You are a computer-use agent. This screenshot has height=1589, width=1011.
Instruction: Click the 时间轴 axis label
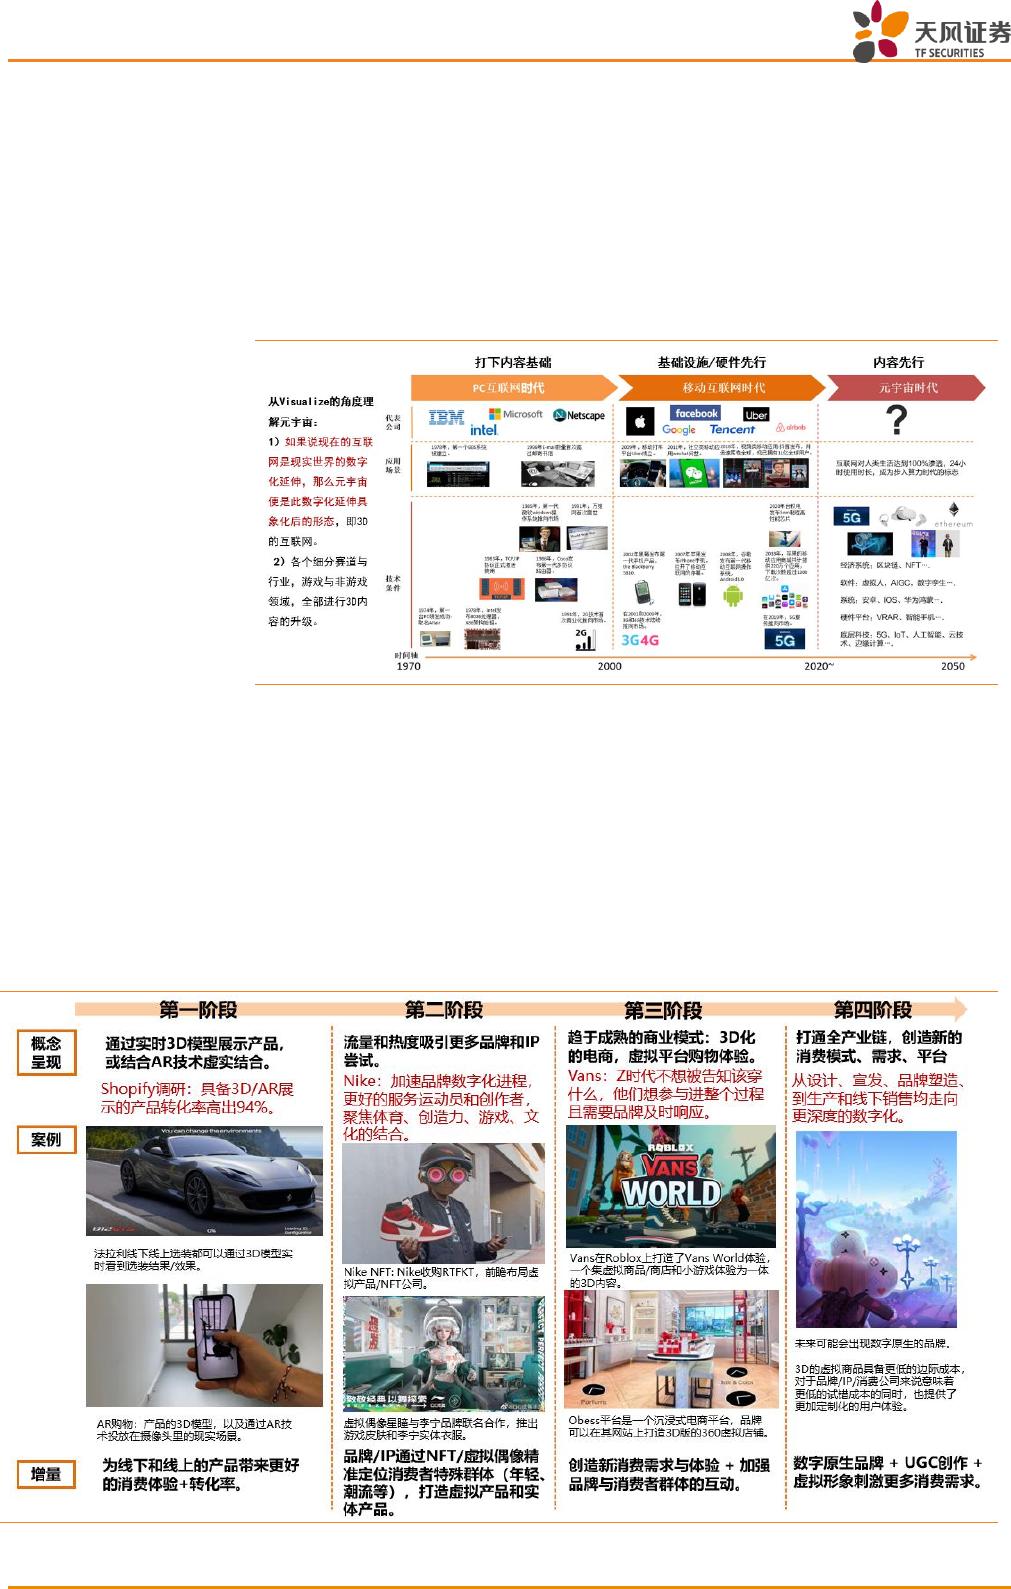point(408,655)
